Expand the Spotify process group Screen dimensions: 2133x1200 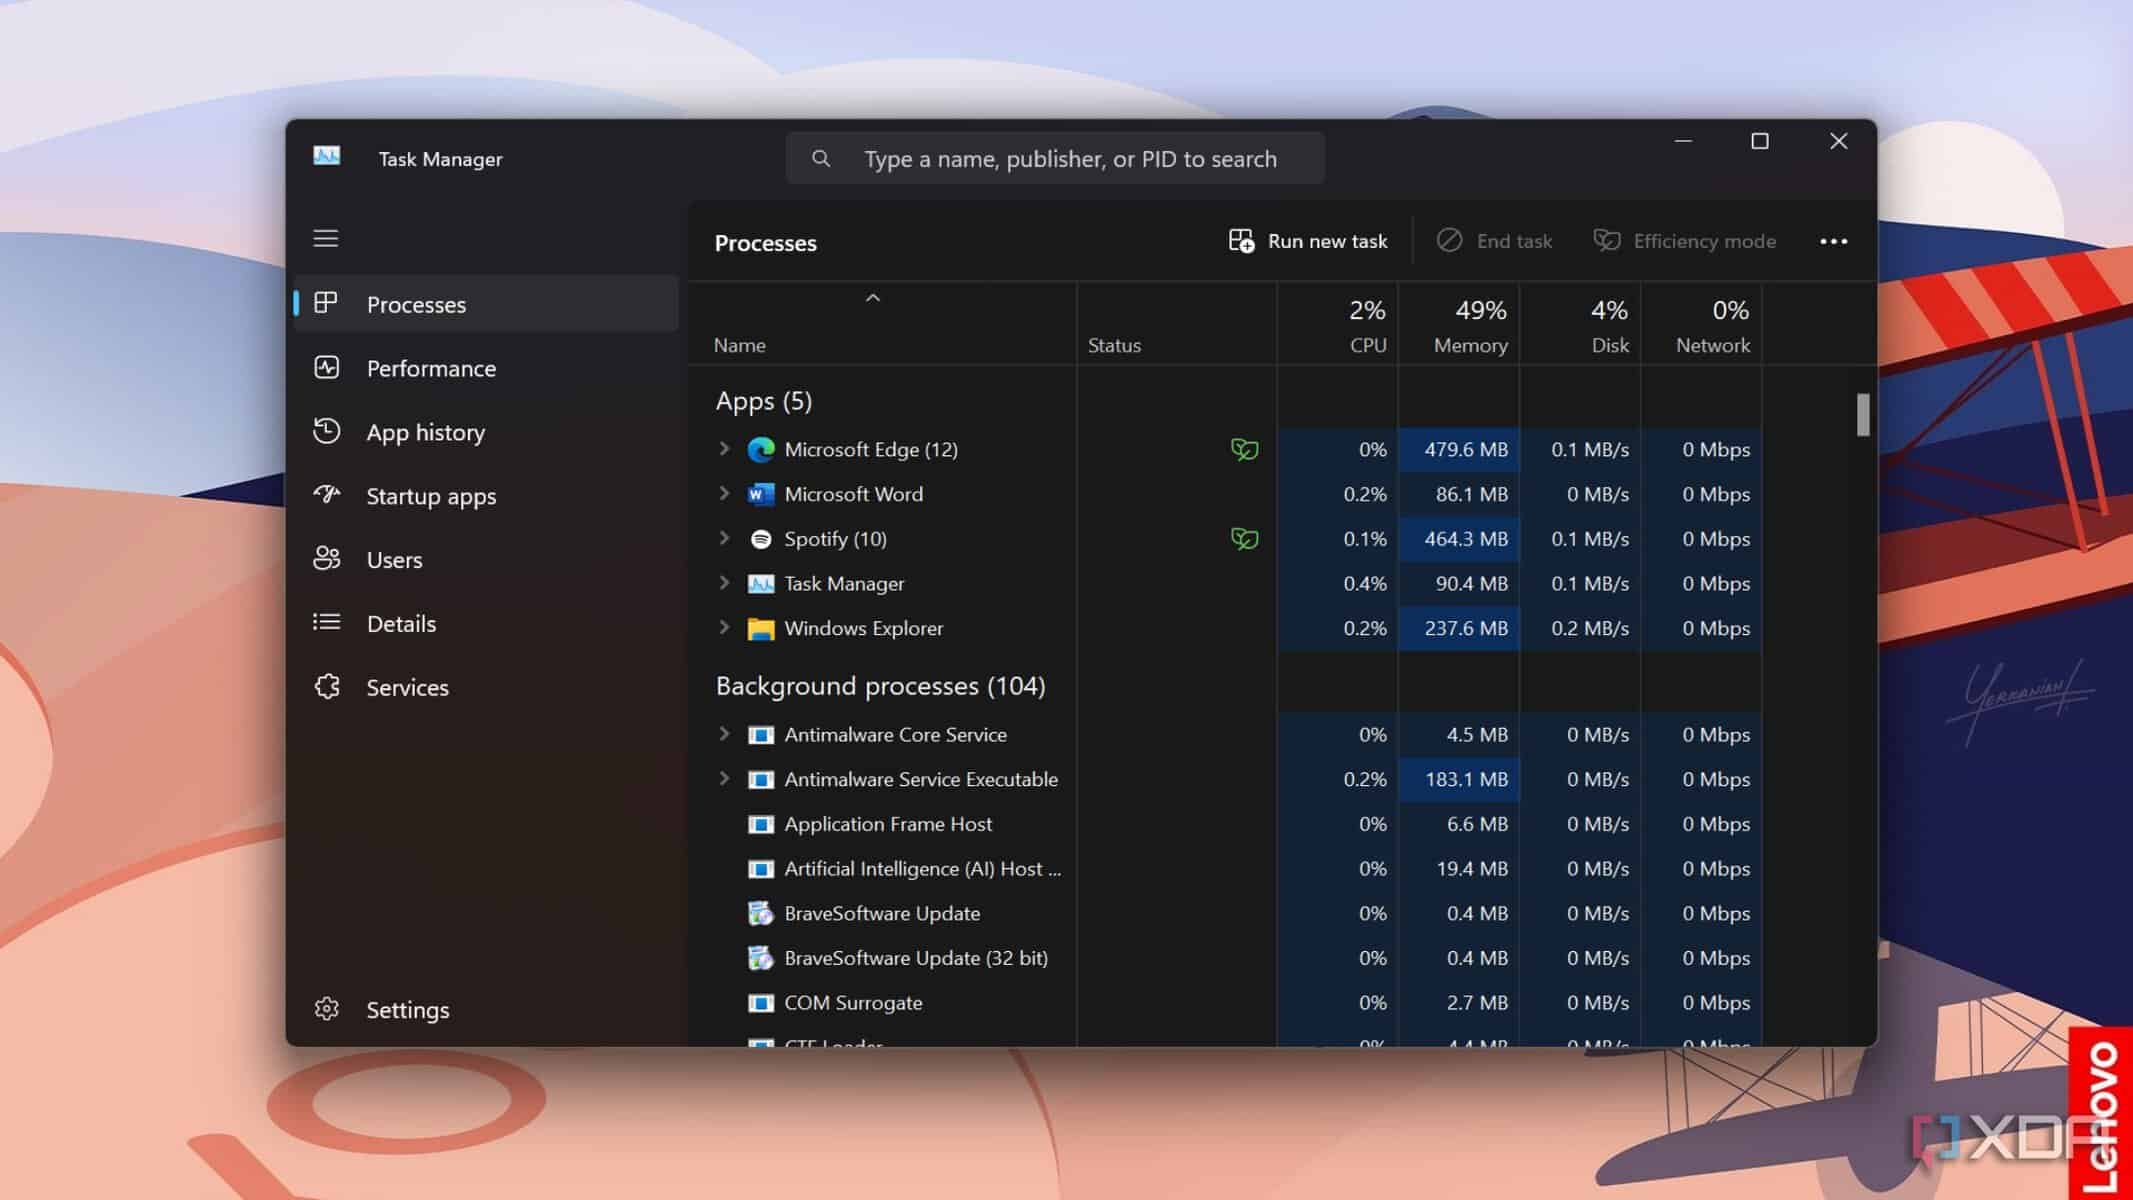[x=722, y=538]
